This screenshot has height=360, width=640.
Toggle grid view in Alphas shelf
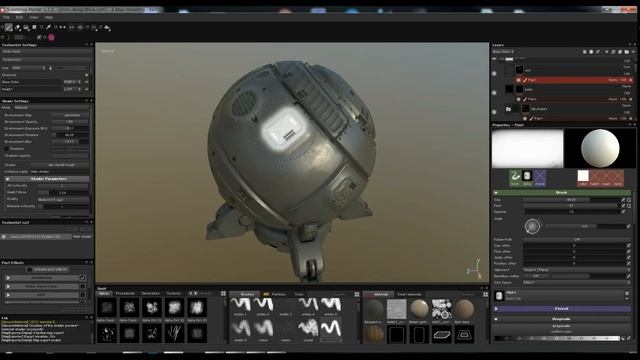pos(223,293)
